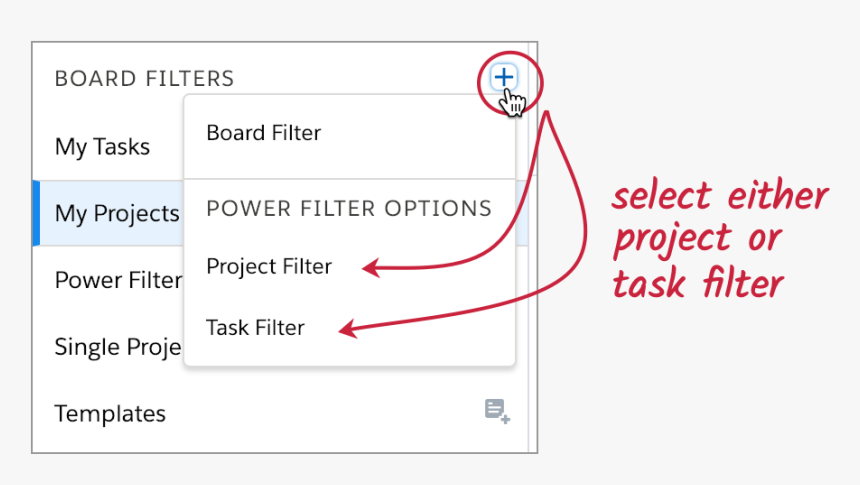The image size is (860, 485).
Task: Choose the Single Project filter entry
Action: [118, 347]
